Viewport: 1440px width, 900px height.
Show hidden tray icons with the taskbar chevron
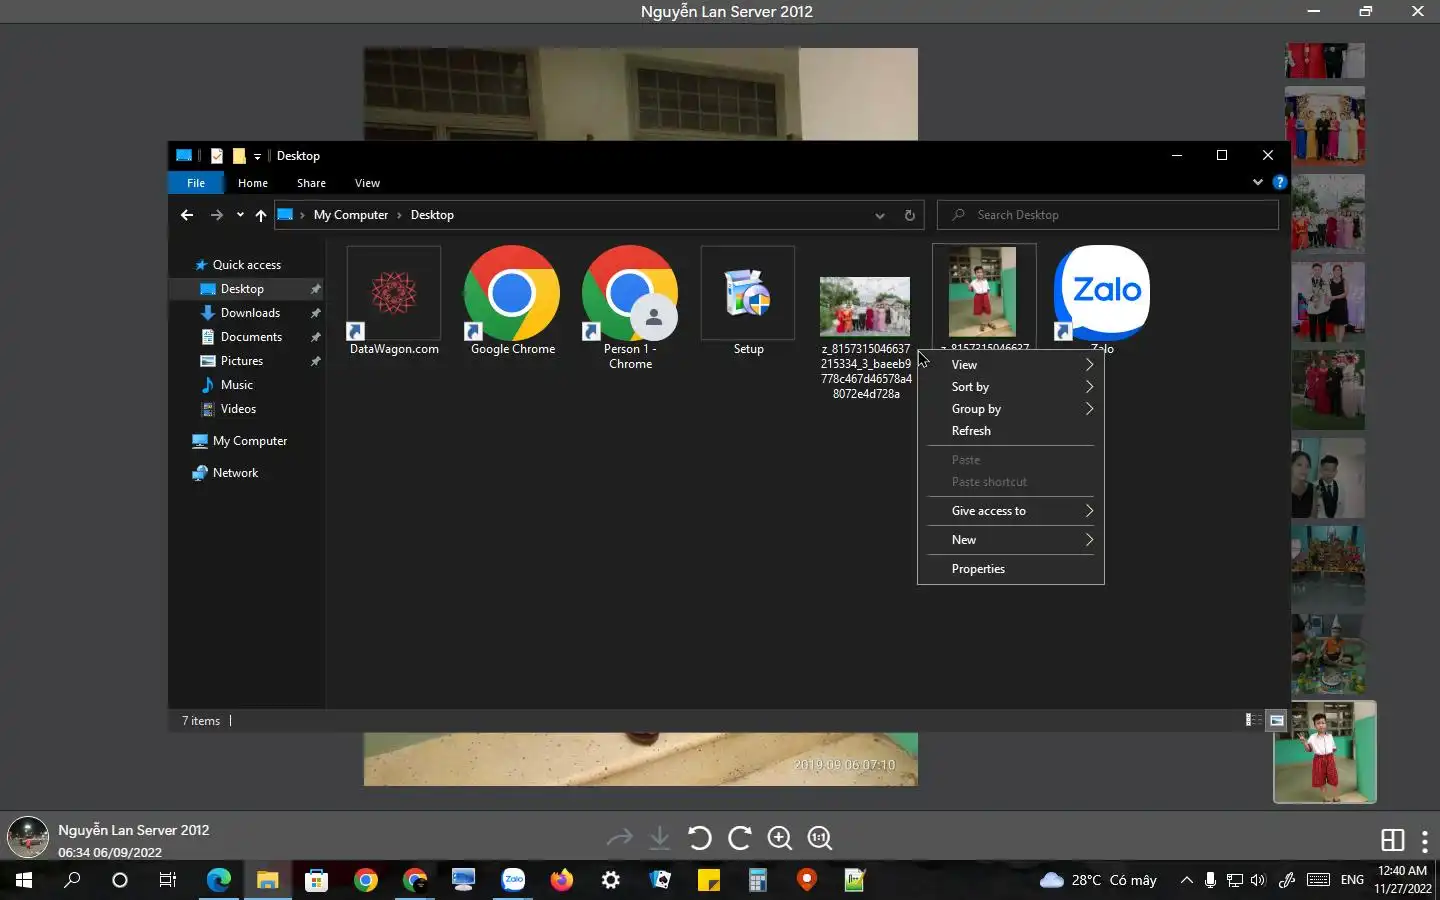point(1186,880)
